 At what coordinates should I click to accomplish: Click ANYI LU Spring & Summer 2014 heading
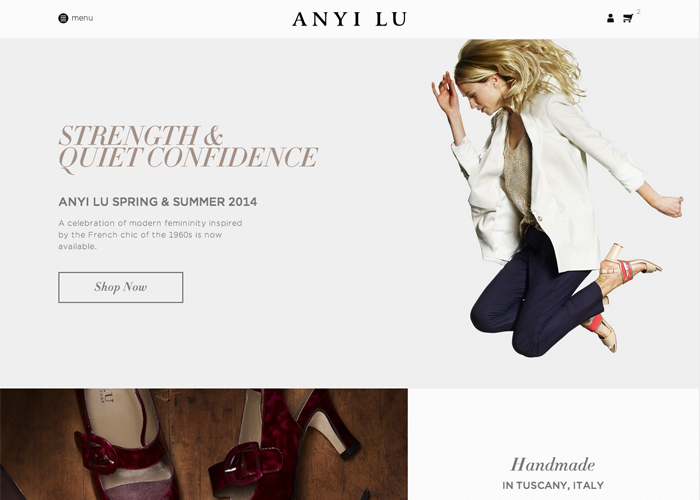(158, 202)
